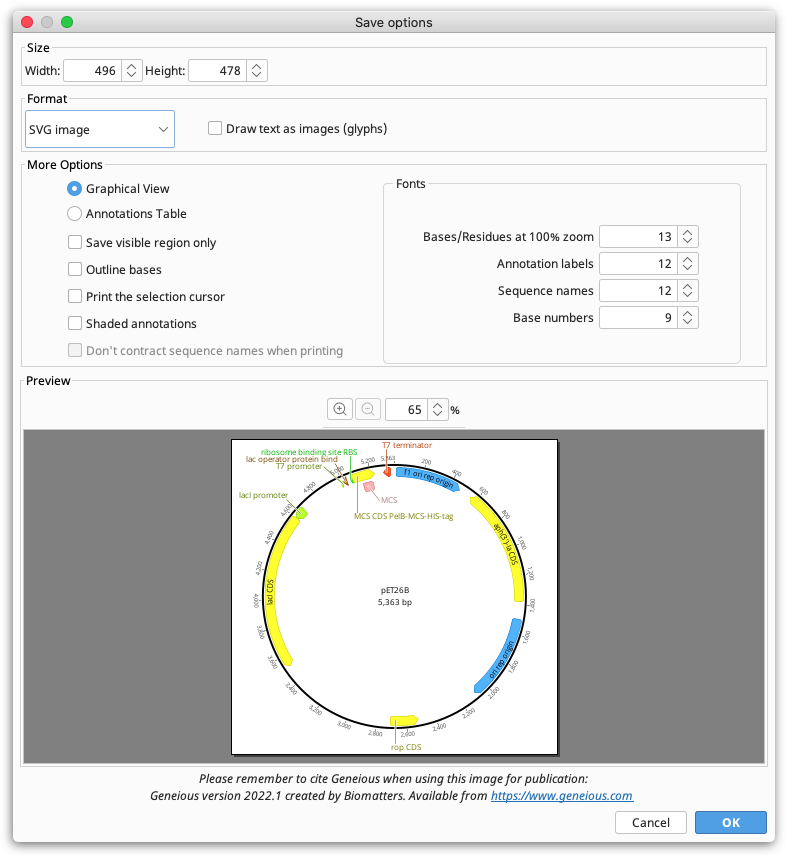Image resolution: width=788 pixels, height=857 pixels.
Task: Click the Cancel button
Action: point(650,822)
